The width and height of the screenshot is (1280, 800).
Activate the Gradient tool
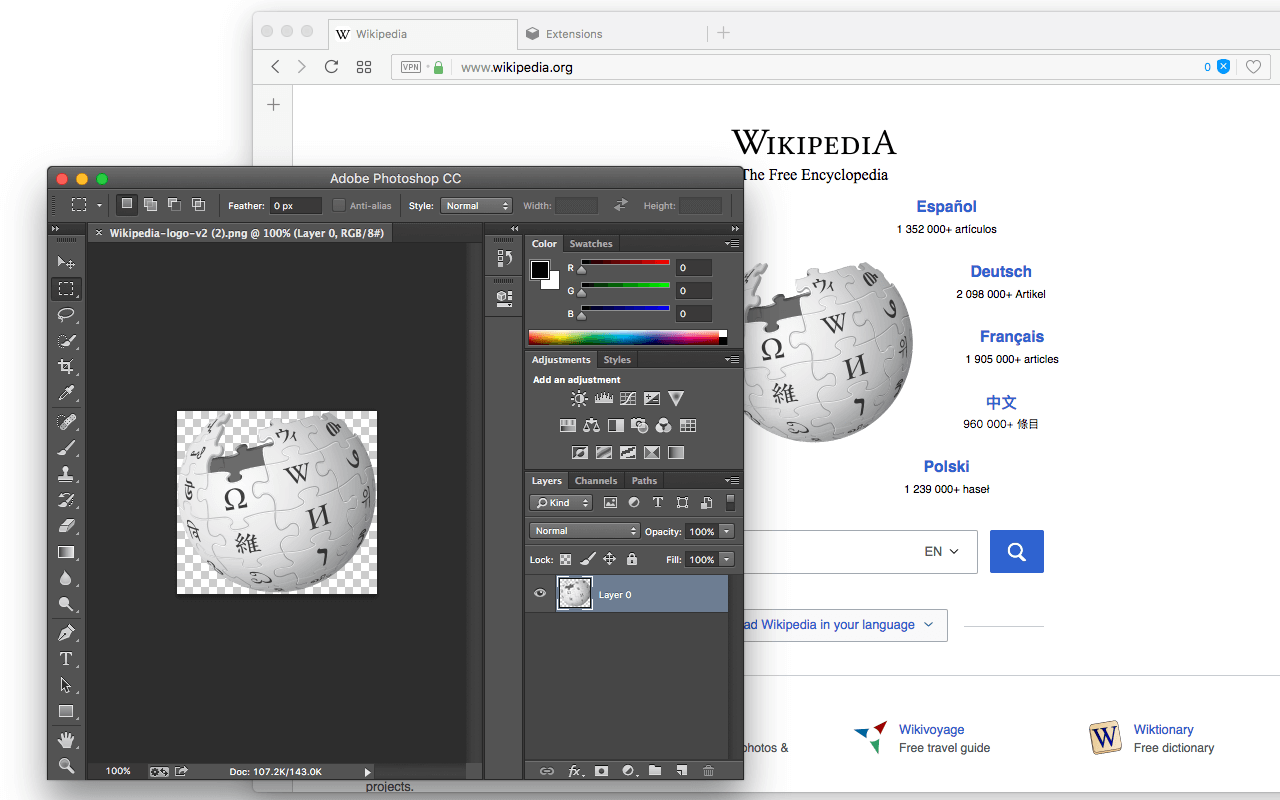(66, 552)
